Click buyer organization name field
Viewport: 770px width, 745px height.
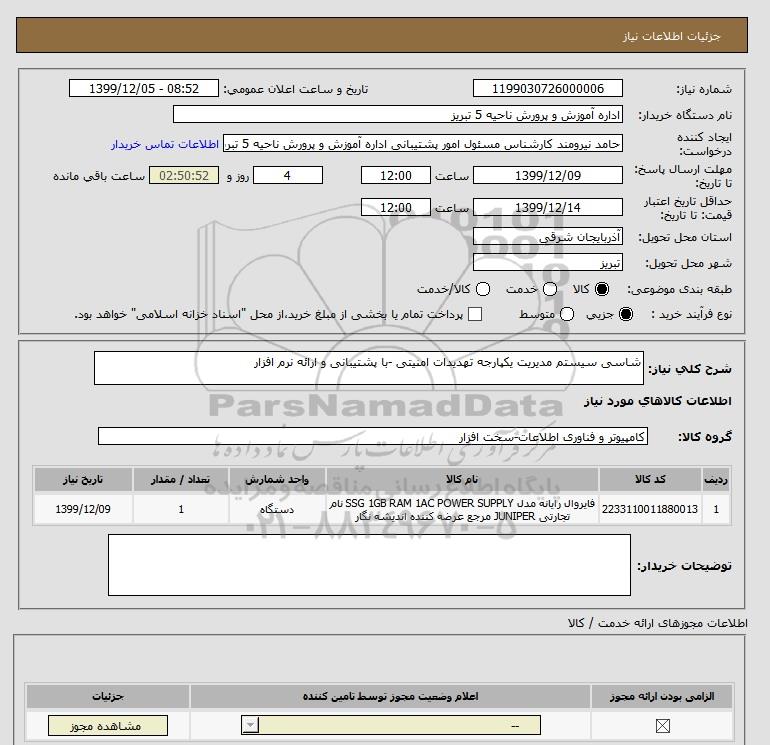point(398,114)
